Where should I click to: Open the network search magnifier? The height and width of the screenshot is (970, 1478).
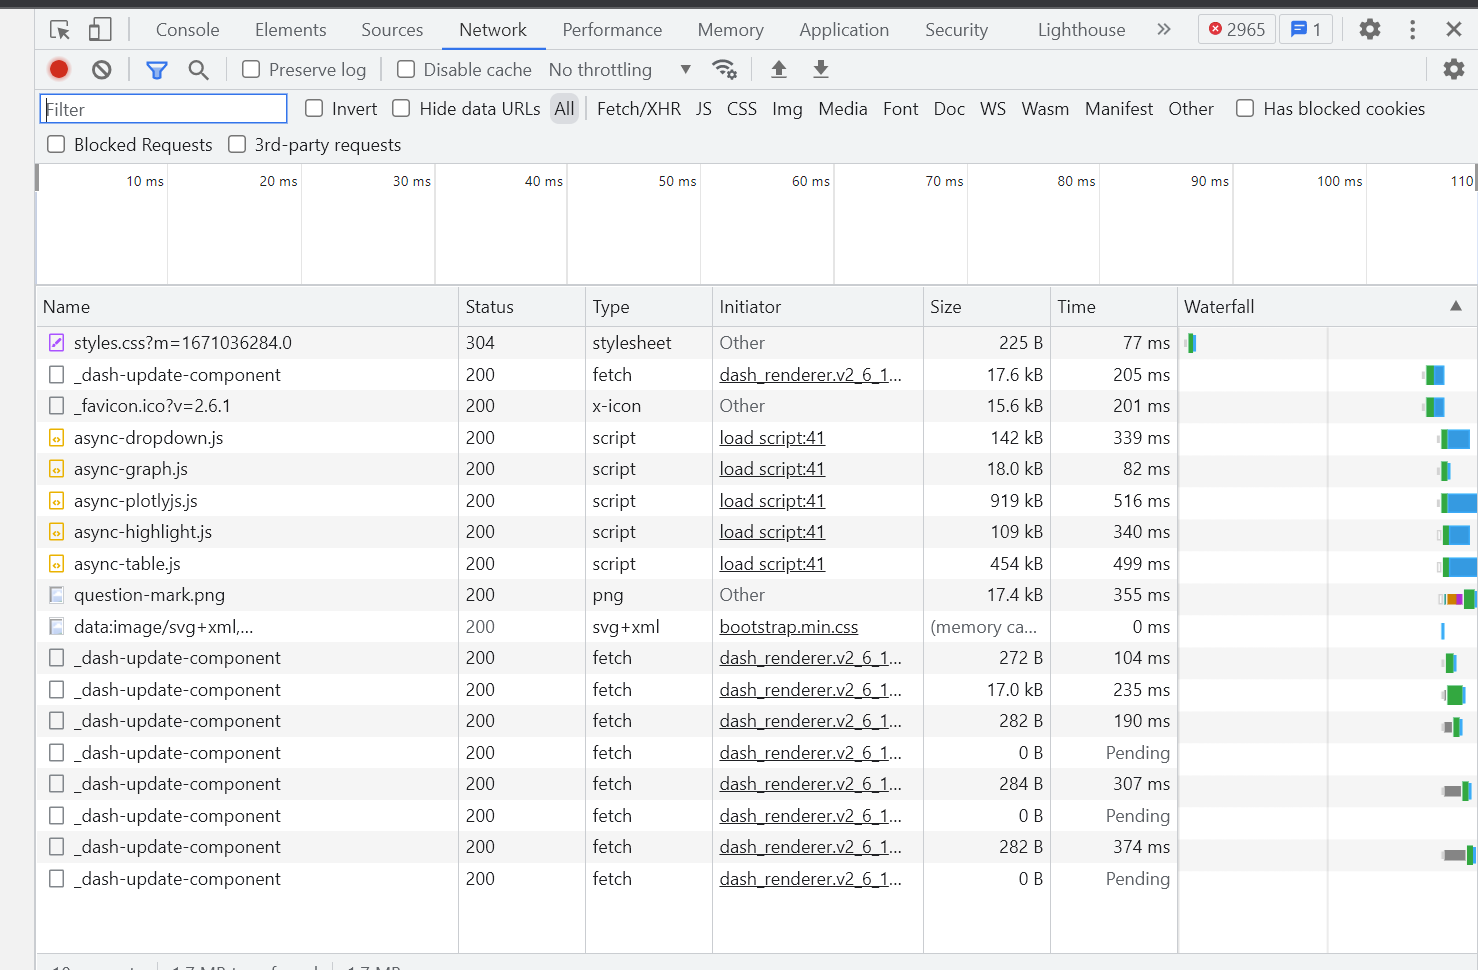[198, 69]
